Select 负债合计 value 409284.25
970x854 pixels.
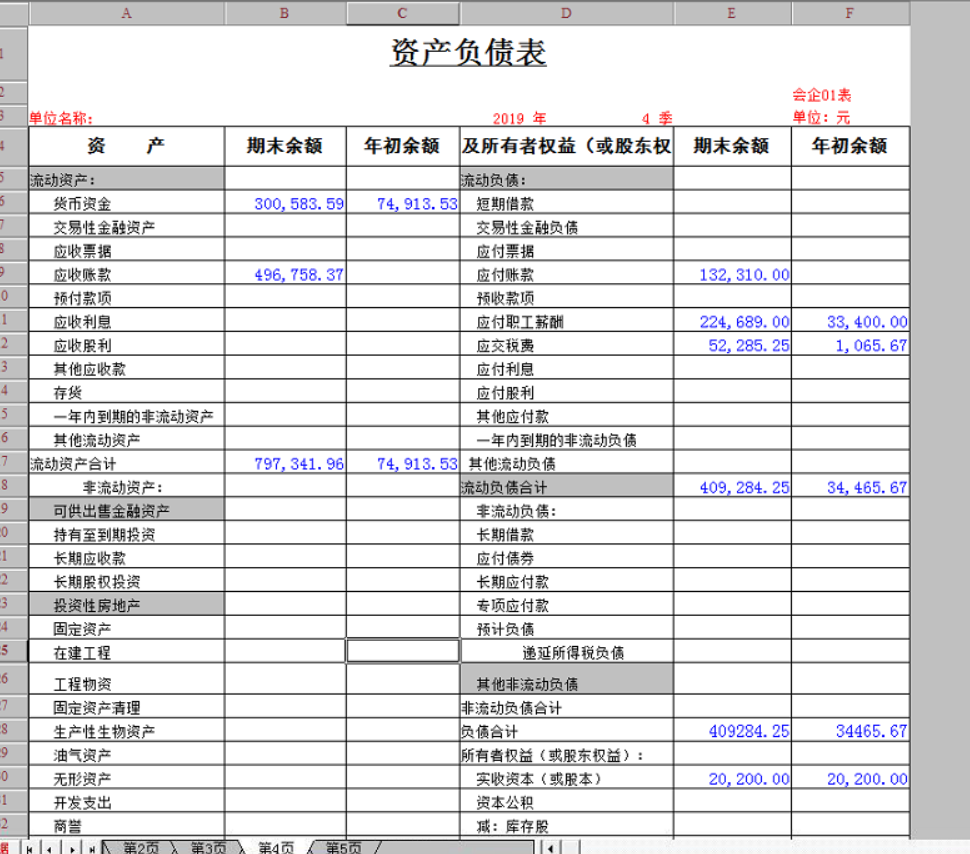click(x=732, y=731)
